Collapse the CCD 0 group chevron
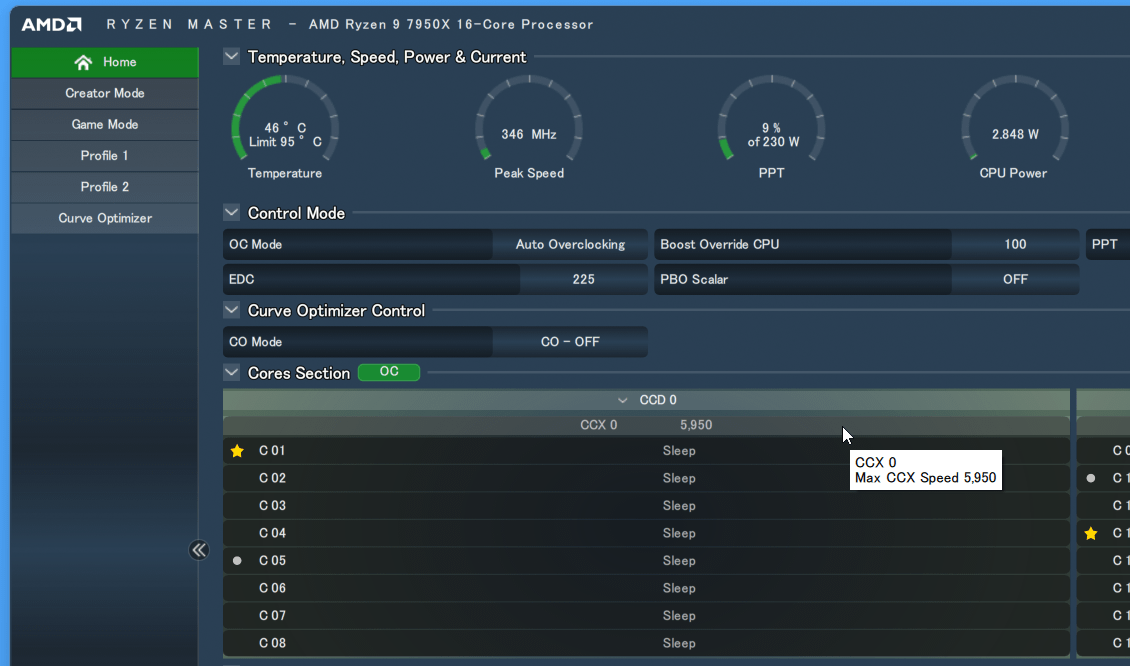The width and height of the screenshot is (1130, 666). [623, 400]
